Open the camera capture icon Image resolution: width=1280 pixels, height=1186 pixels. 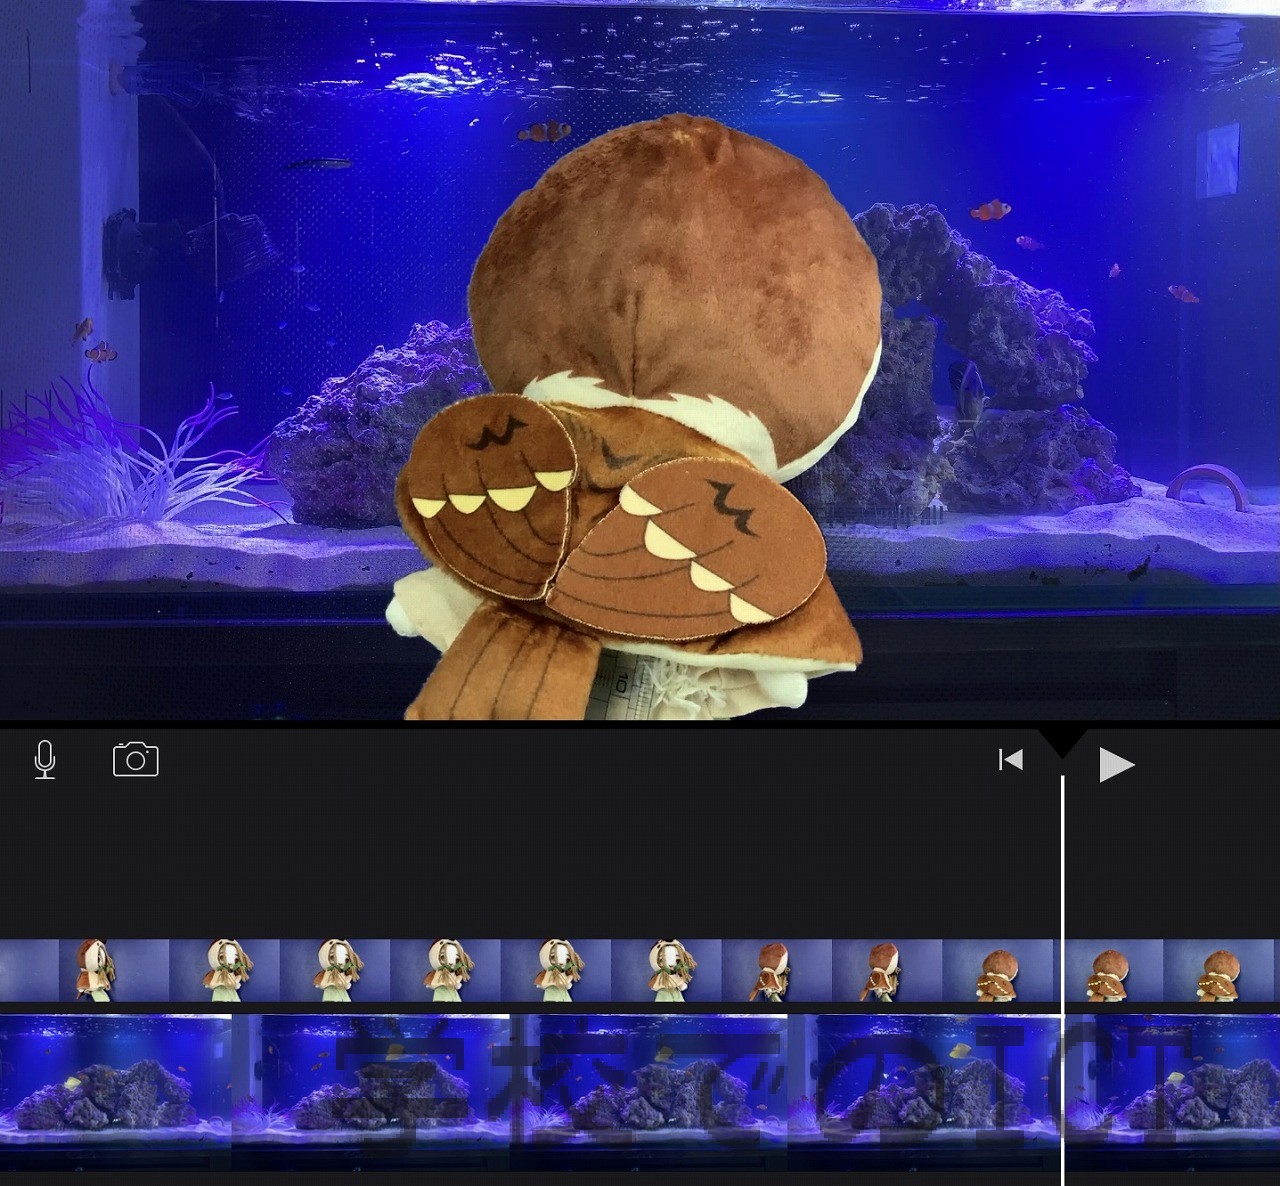tap(136, 760)
